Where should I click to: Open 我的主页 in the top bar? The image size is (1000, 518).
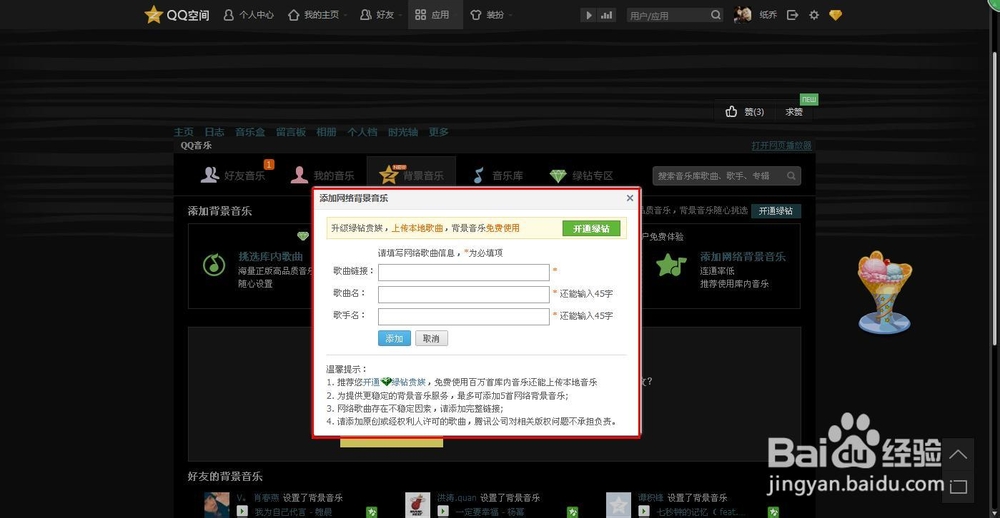pyautogui.click(x=314, y=15)
